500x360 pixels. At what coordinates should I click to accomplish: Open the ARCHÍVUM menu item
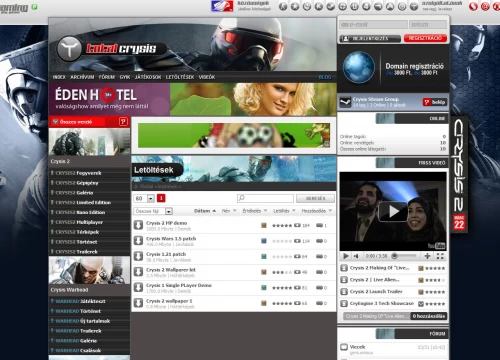pyautogui.click(x=82, y=77)
